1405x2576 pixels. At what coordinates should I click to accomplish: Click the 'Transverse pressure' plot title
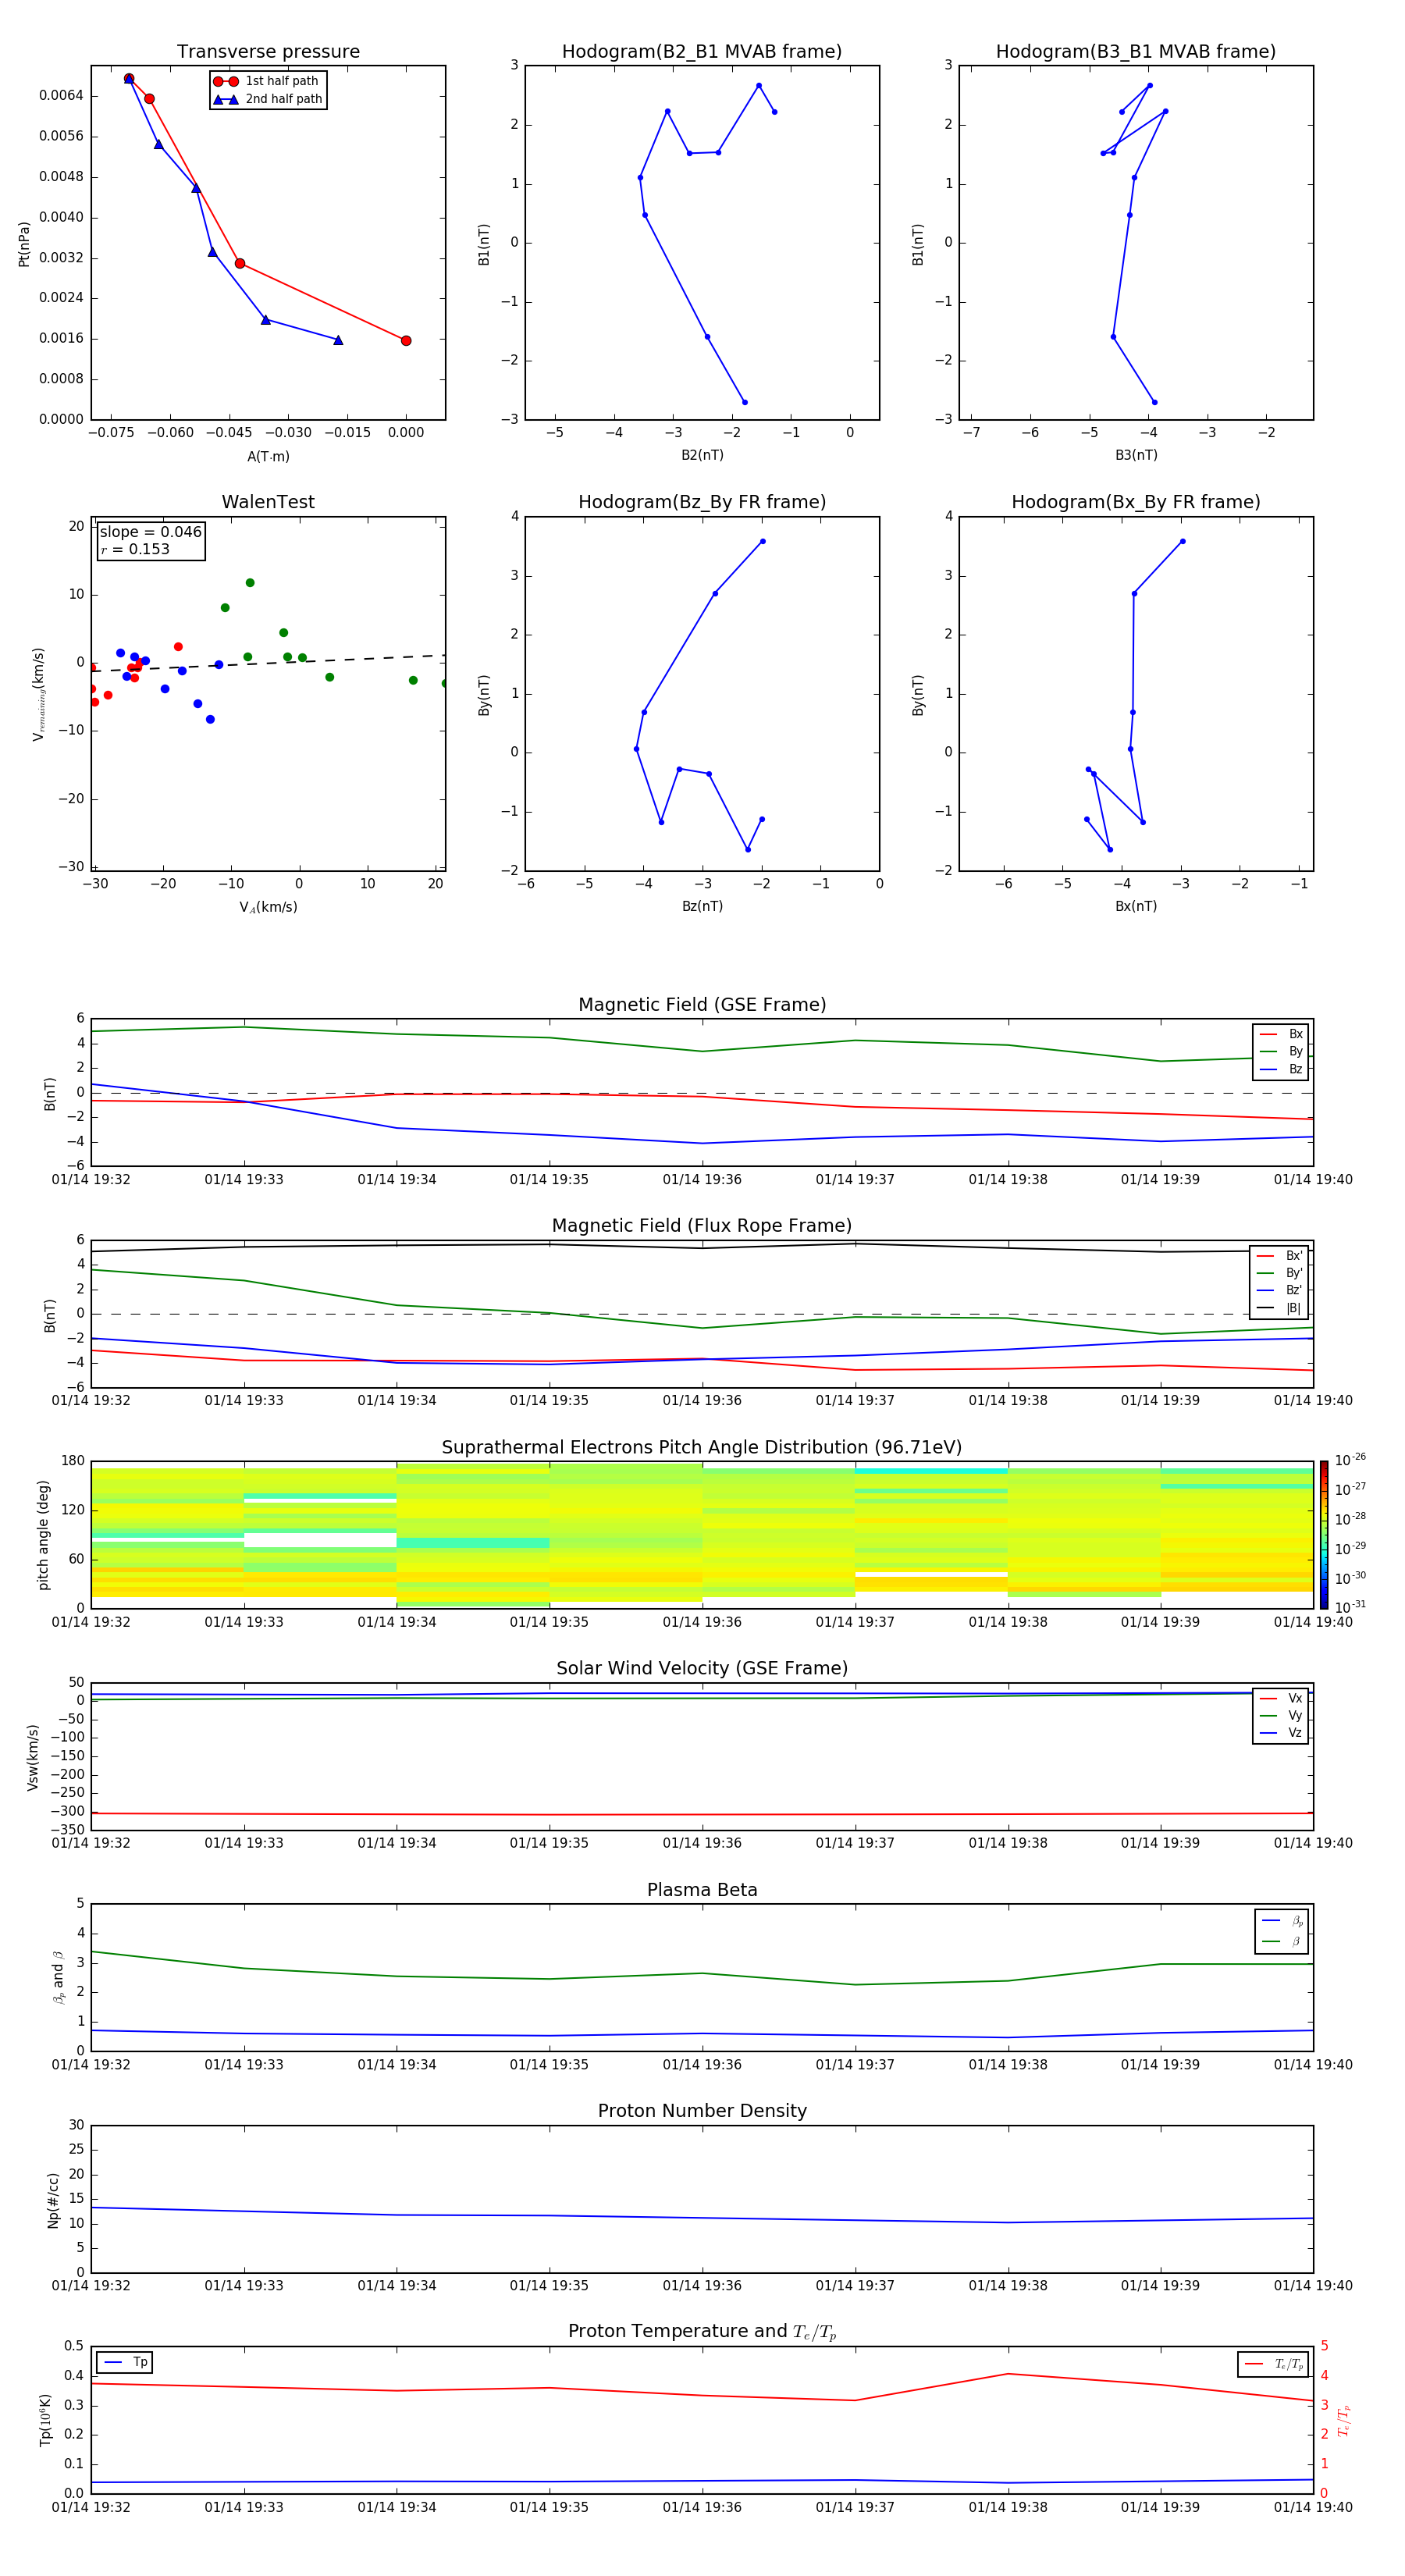(x=268, y=52)
